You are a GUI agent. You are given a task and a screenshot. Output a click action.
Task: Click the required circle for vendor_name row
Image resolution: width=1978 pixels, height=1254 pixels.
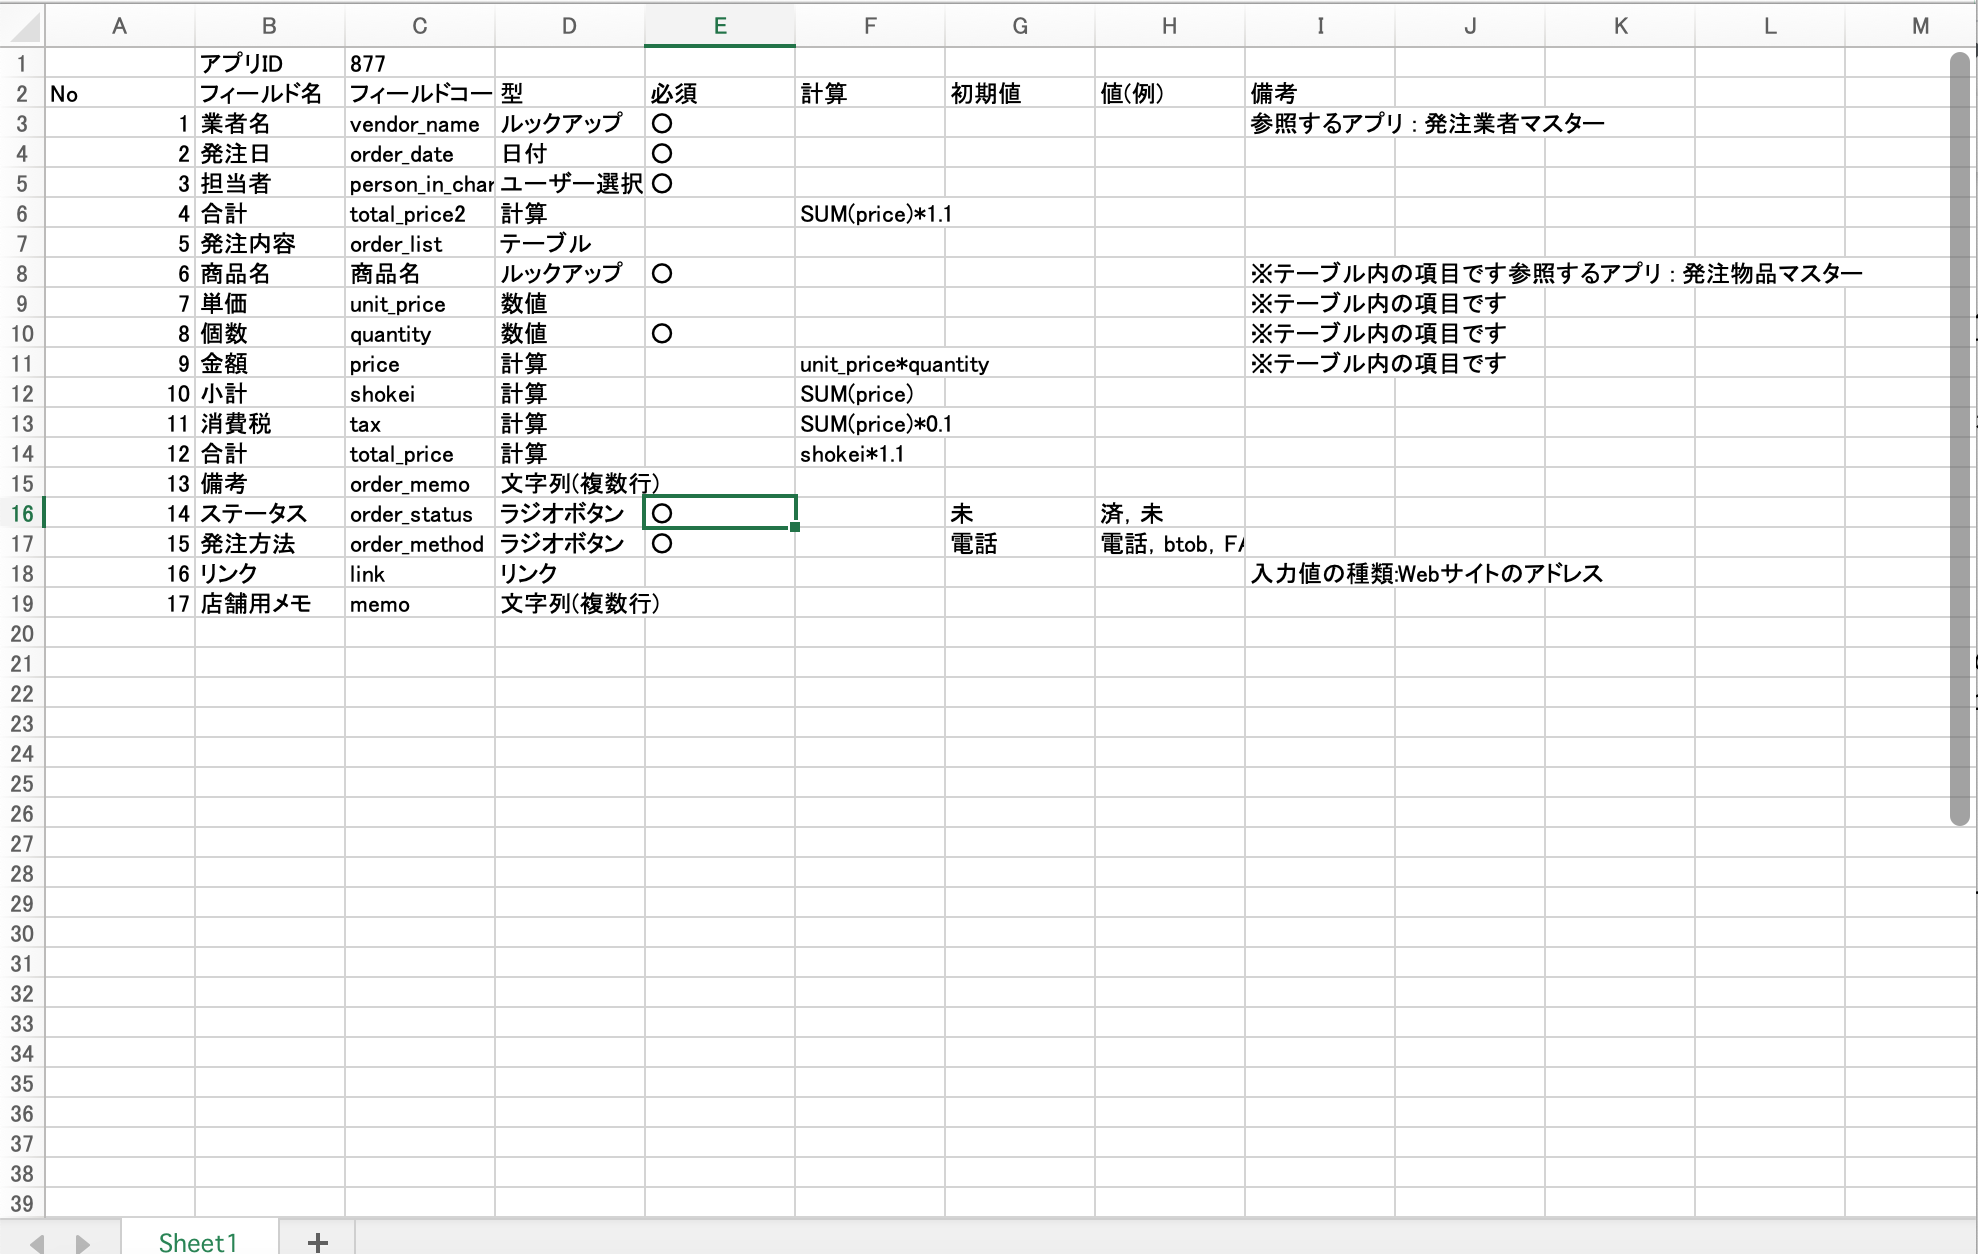pyautogui.click(x=662, y=124)
